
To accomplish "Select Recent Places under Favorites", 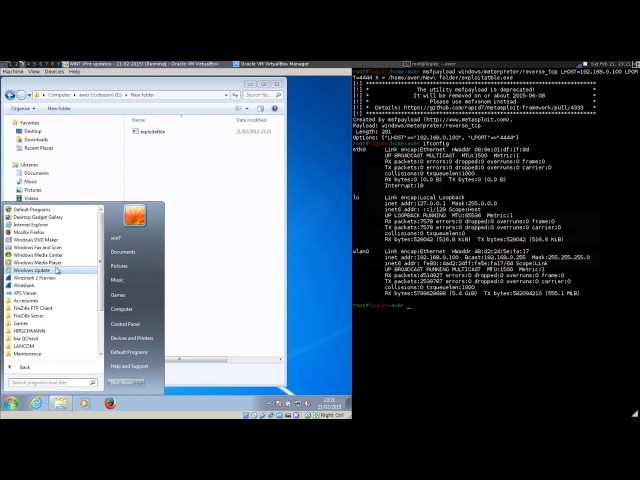I will tap(38, 148).
